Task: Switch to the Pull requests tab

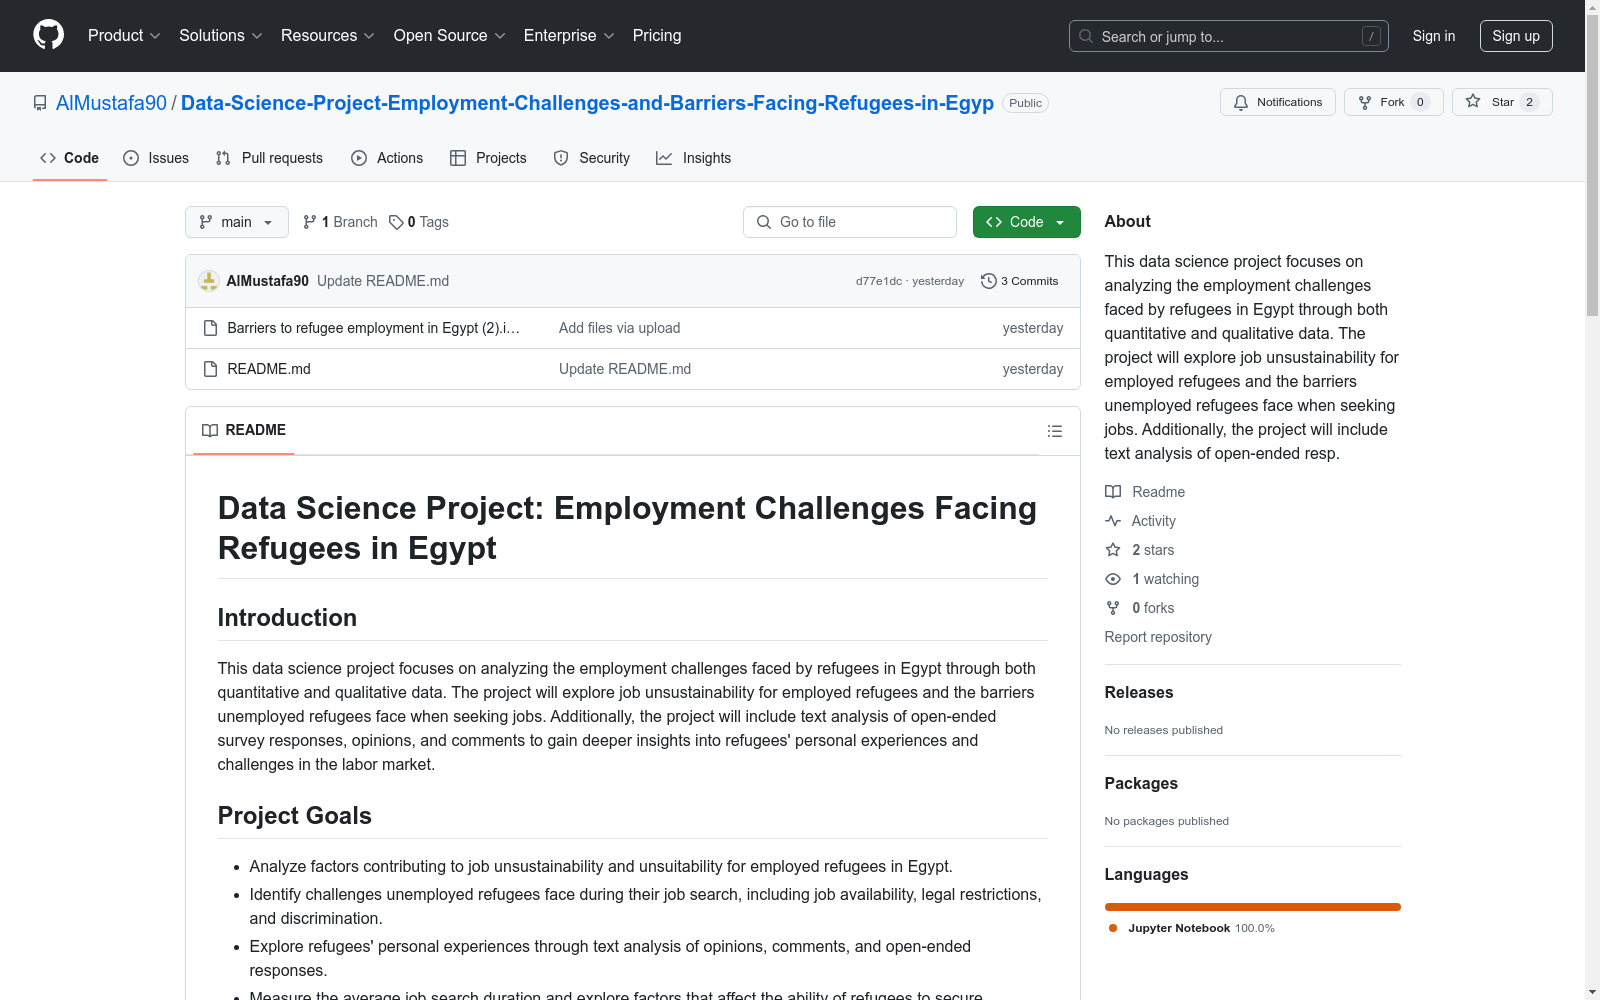Action: click(x=269, y=158)
